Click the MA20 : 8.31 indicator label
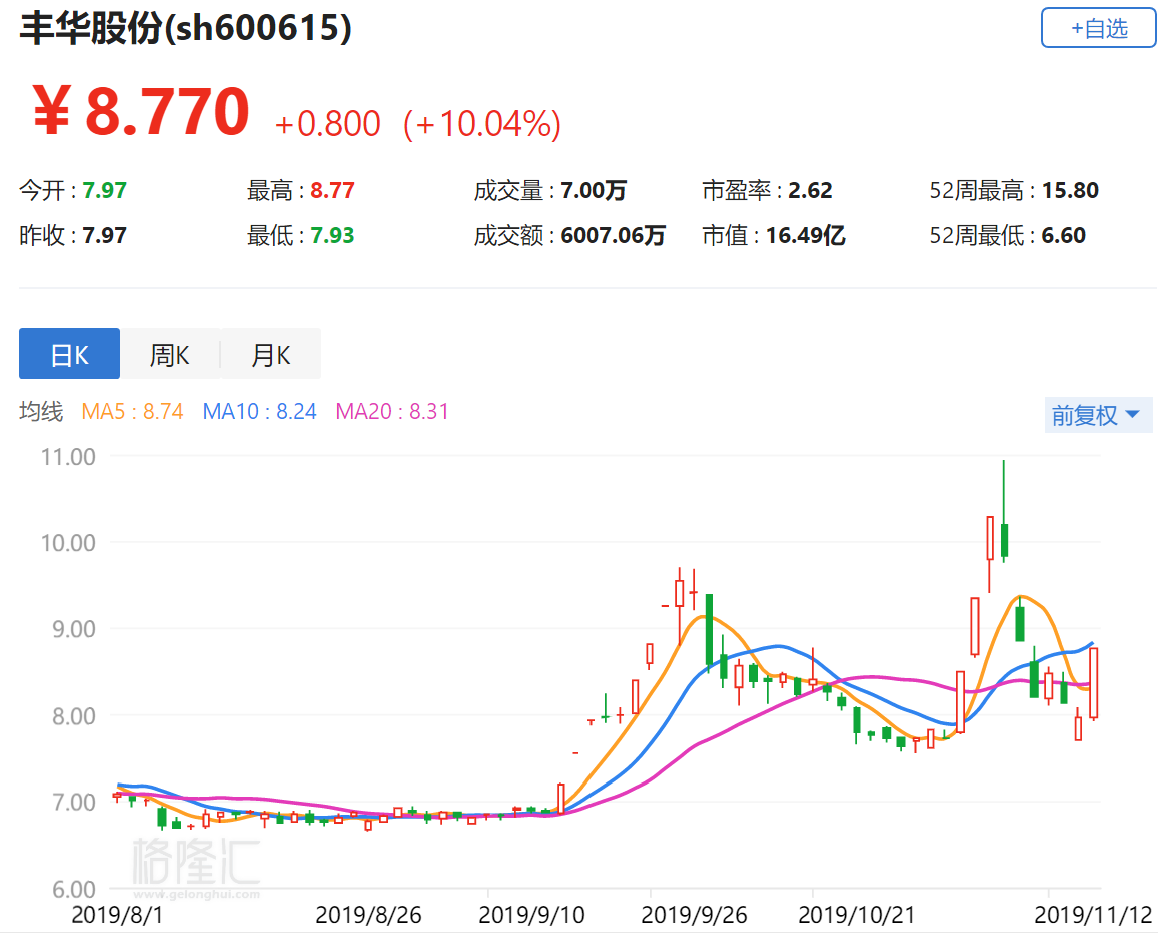 (x=392, y=411)
